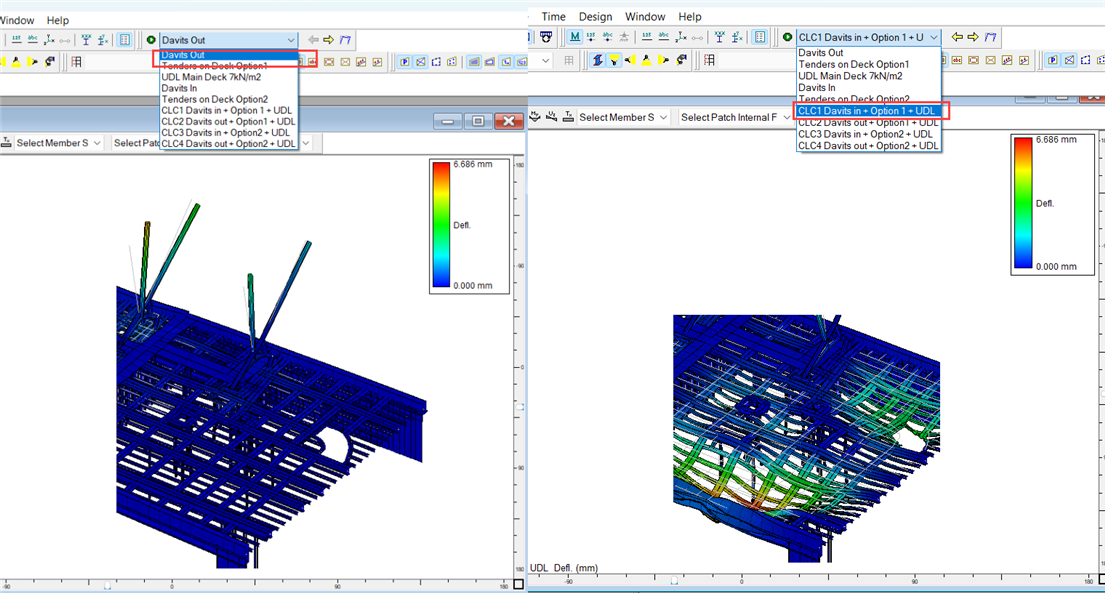This screenshot has width=1105, height=593.
Task: Open the Design menu
Action: (595, 17)
